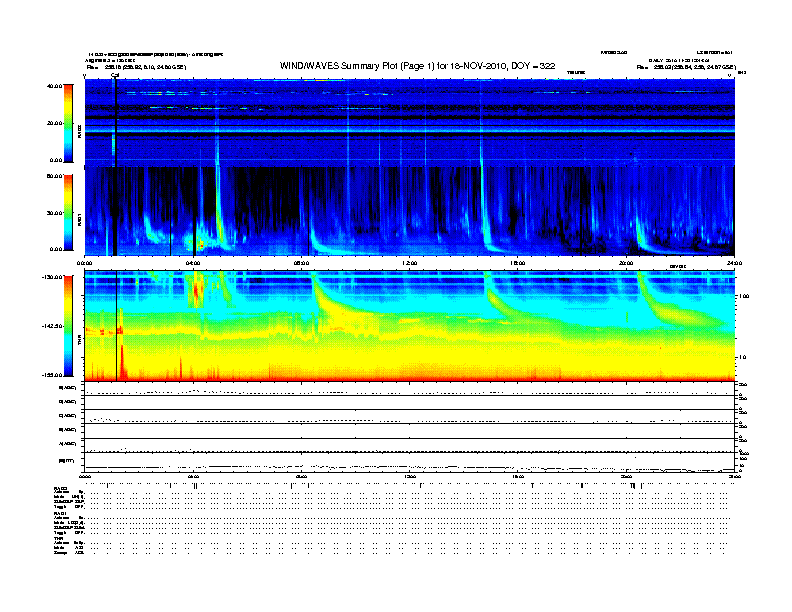Click the bright cyan horizontal band in RAD2 panel

point(410,130)
